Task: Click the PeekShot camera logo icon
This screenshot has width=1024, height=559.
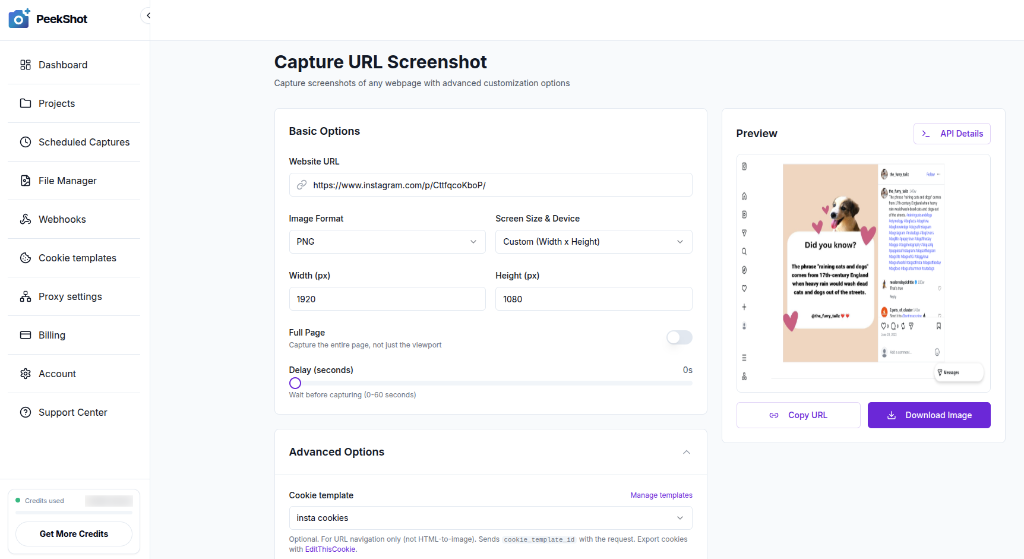Action: [x=19, y=18]
